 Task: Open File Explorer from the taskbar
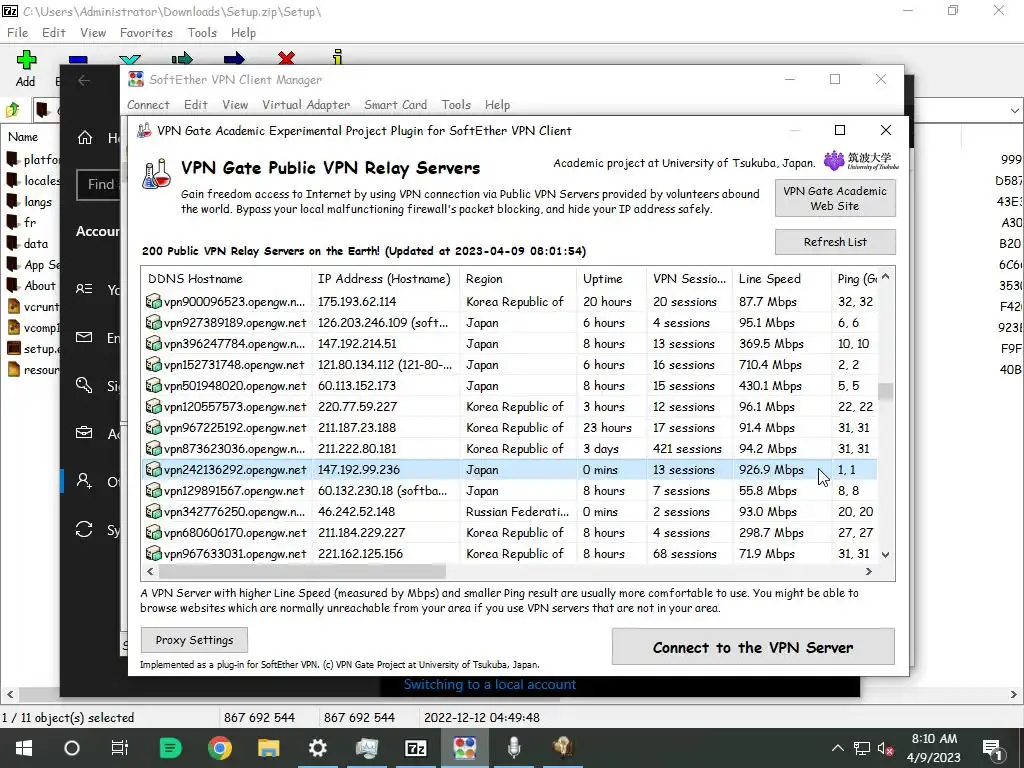coord(268,748)
